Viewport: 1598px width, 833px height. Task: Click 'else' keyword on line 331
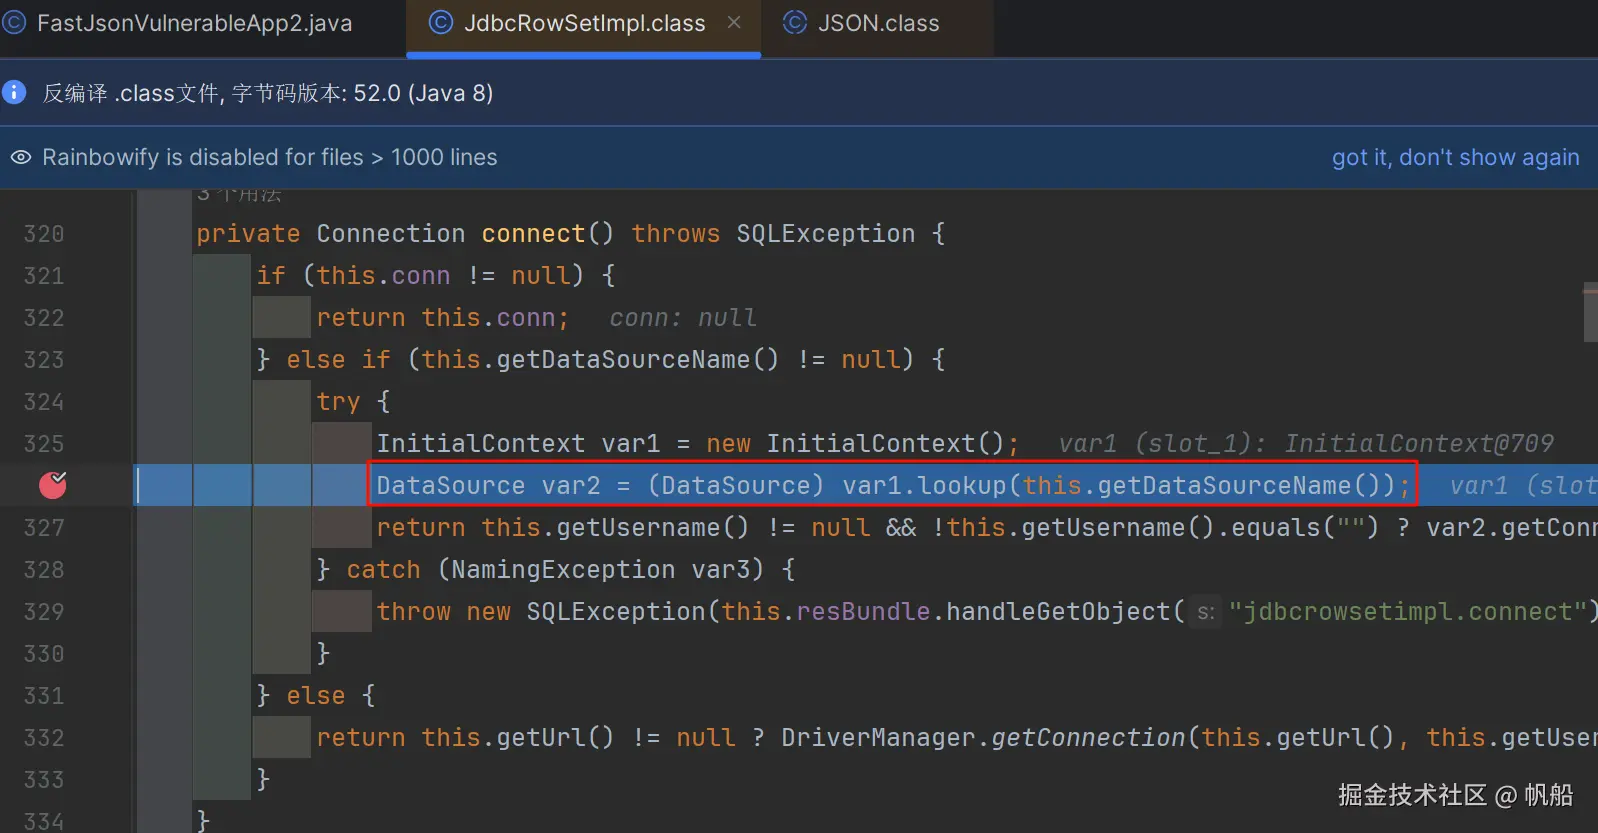click(x=316, y=696)
